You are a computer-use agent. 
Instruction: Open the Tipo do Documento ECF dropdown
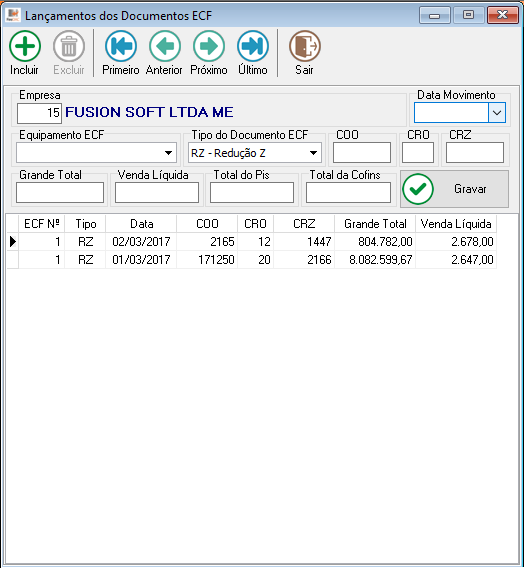point(314,153)
